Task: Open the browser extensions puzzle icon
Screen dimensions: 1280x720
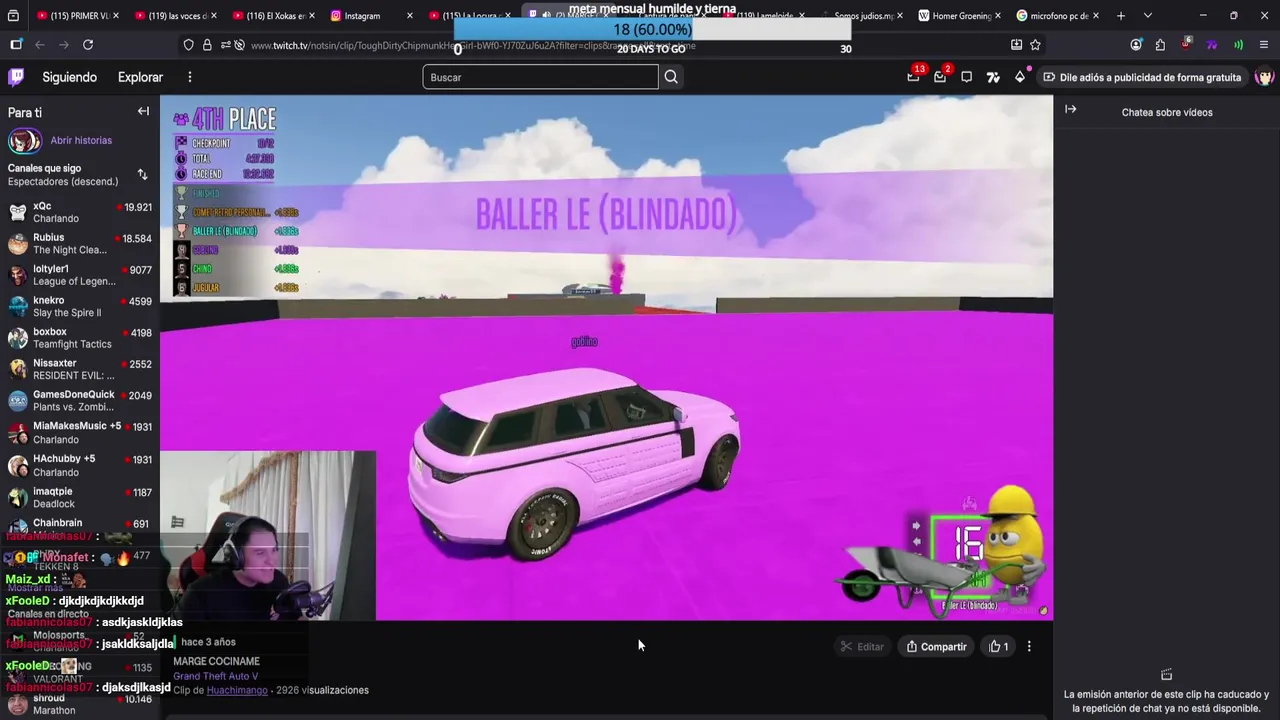Action: coord(1160,45)
